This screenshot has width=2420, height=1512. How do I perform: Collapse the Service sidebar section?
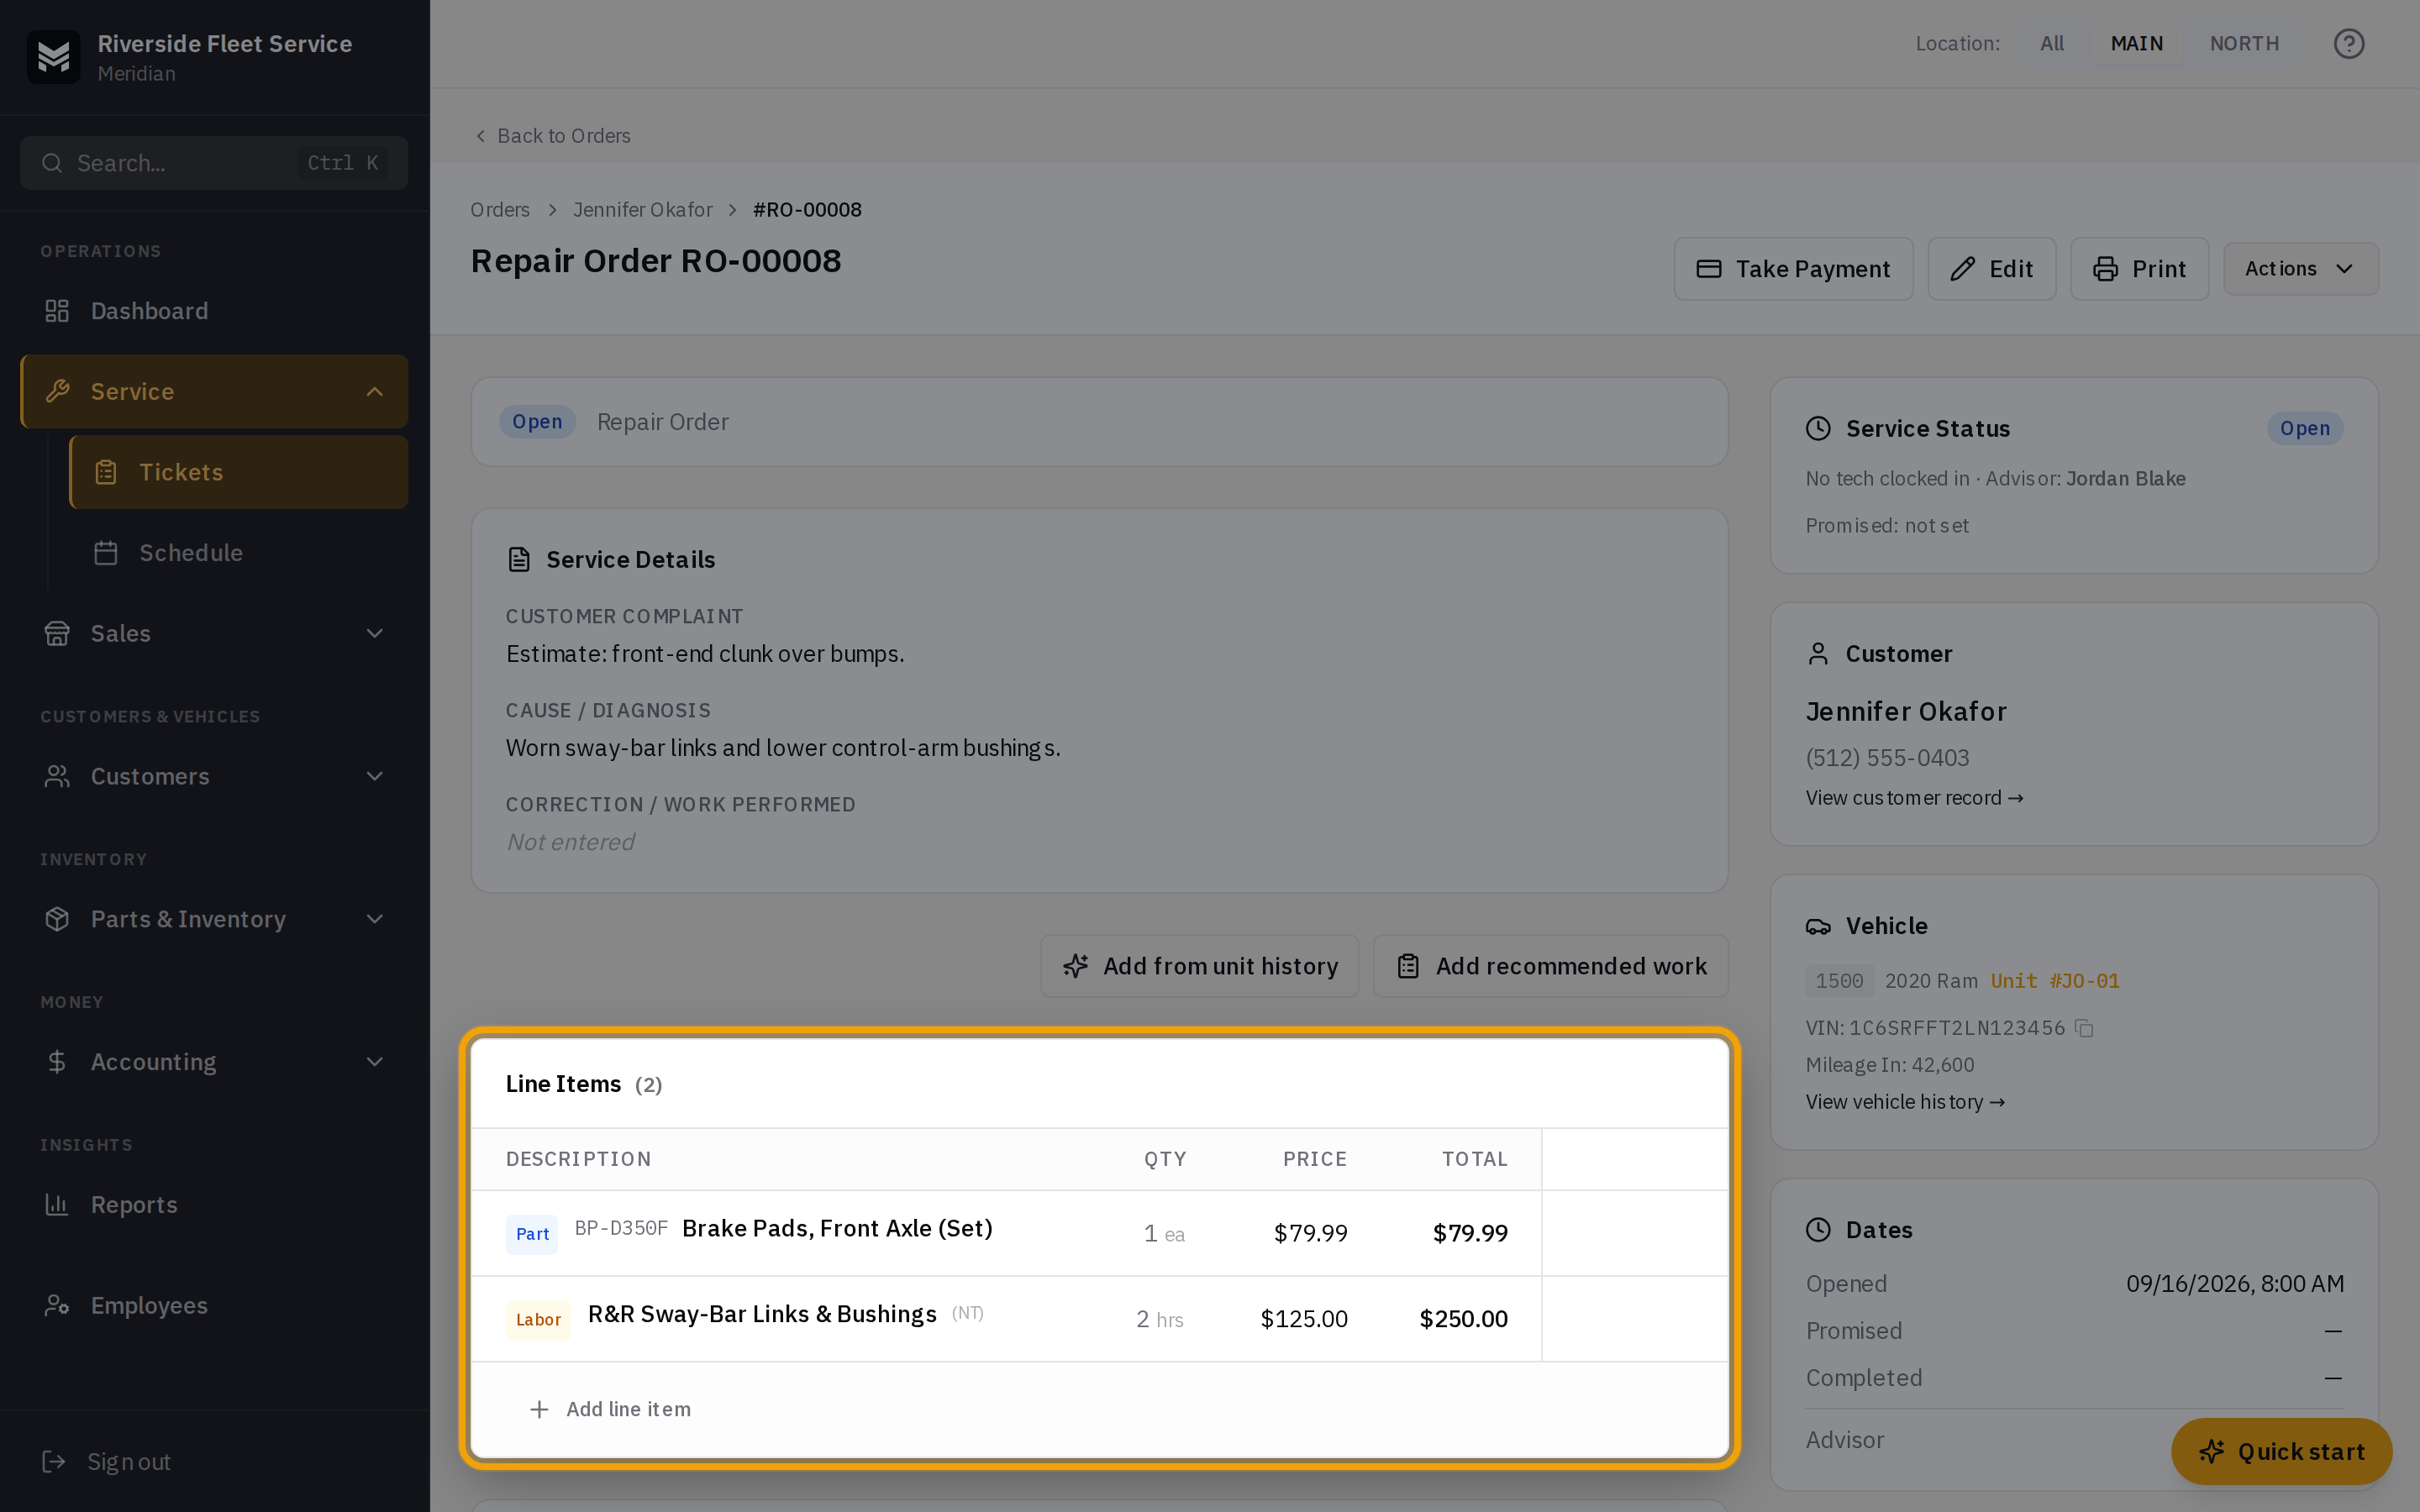pyautogui.click(x=214, y=391)
